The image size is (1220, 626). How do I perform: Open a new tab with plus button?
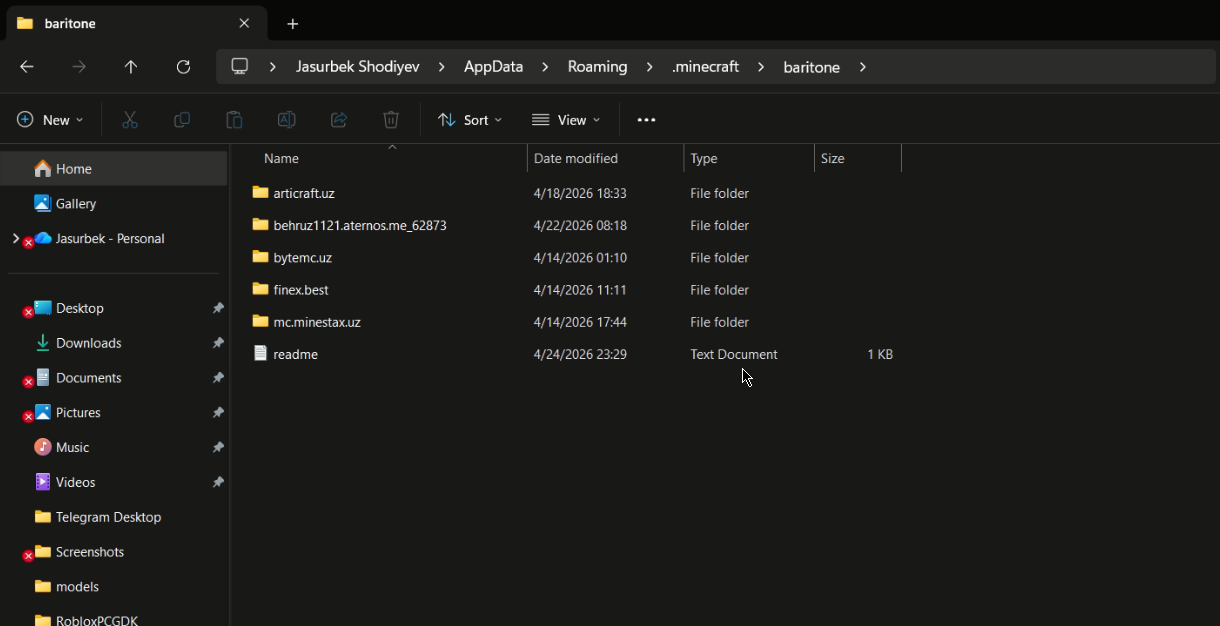pyautogui.click(x=292, y=23)
